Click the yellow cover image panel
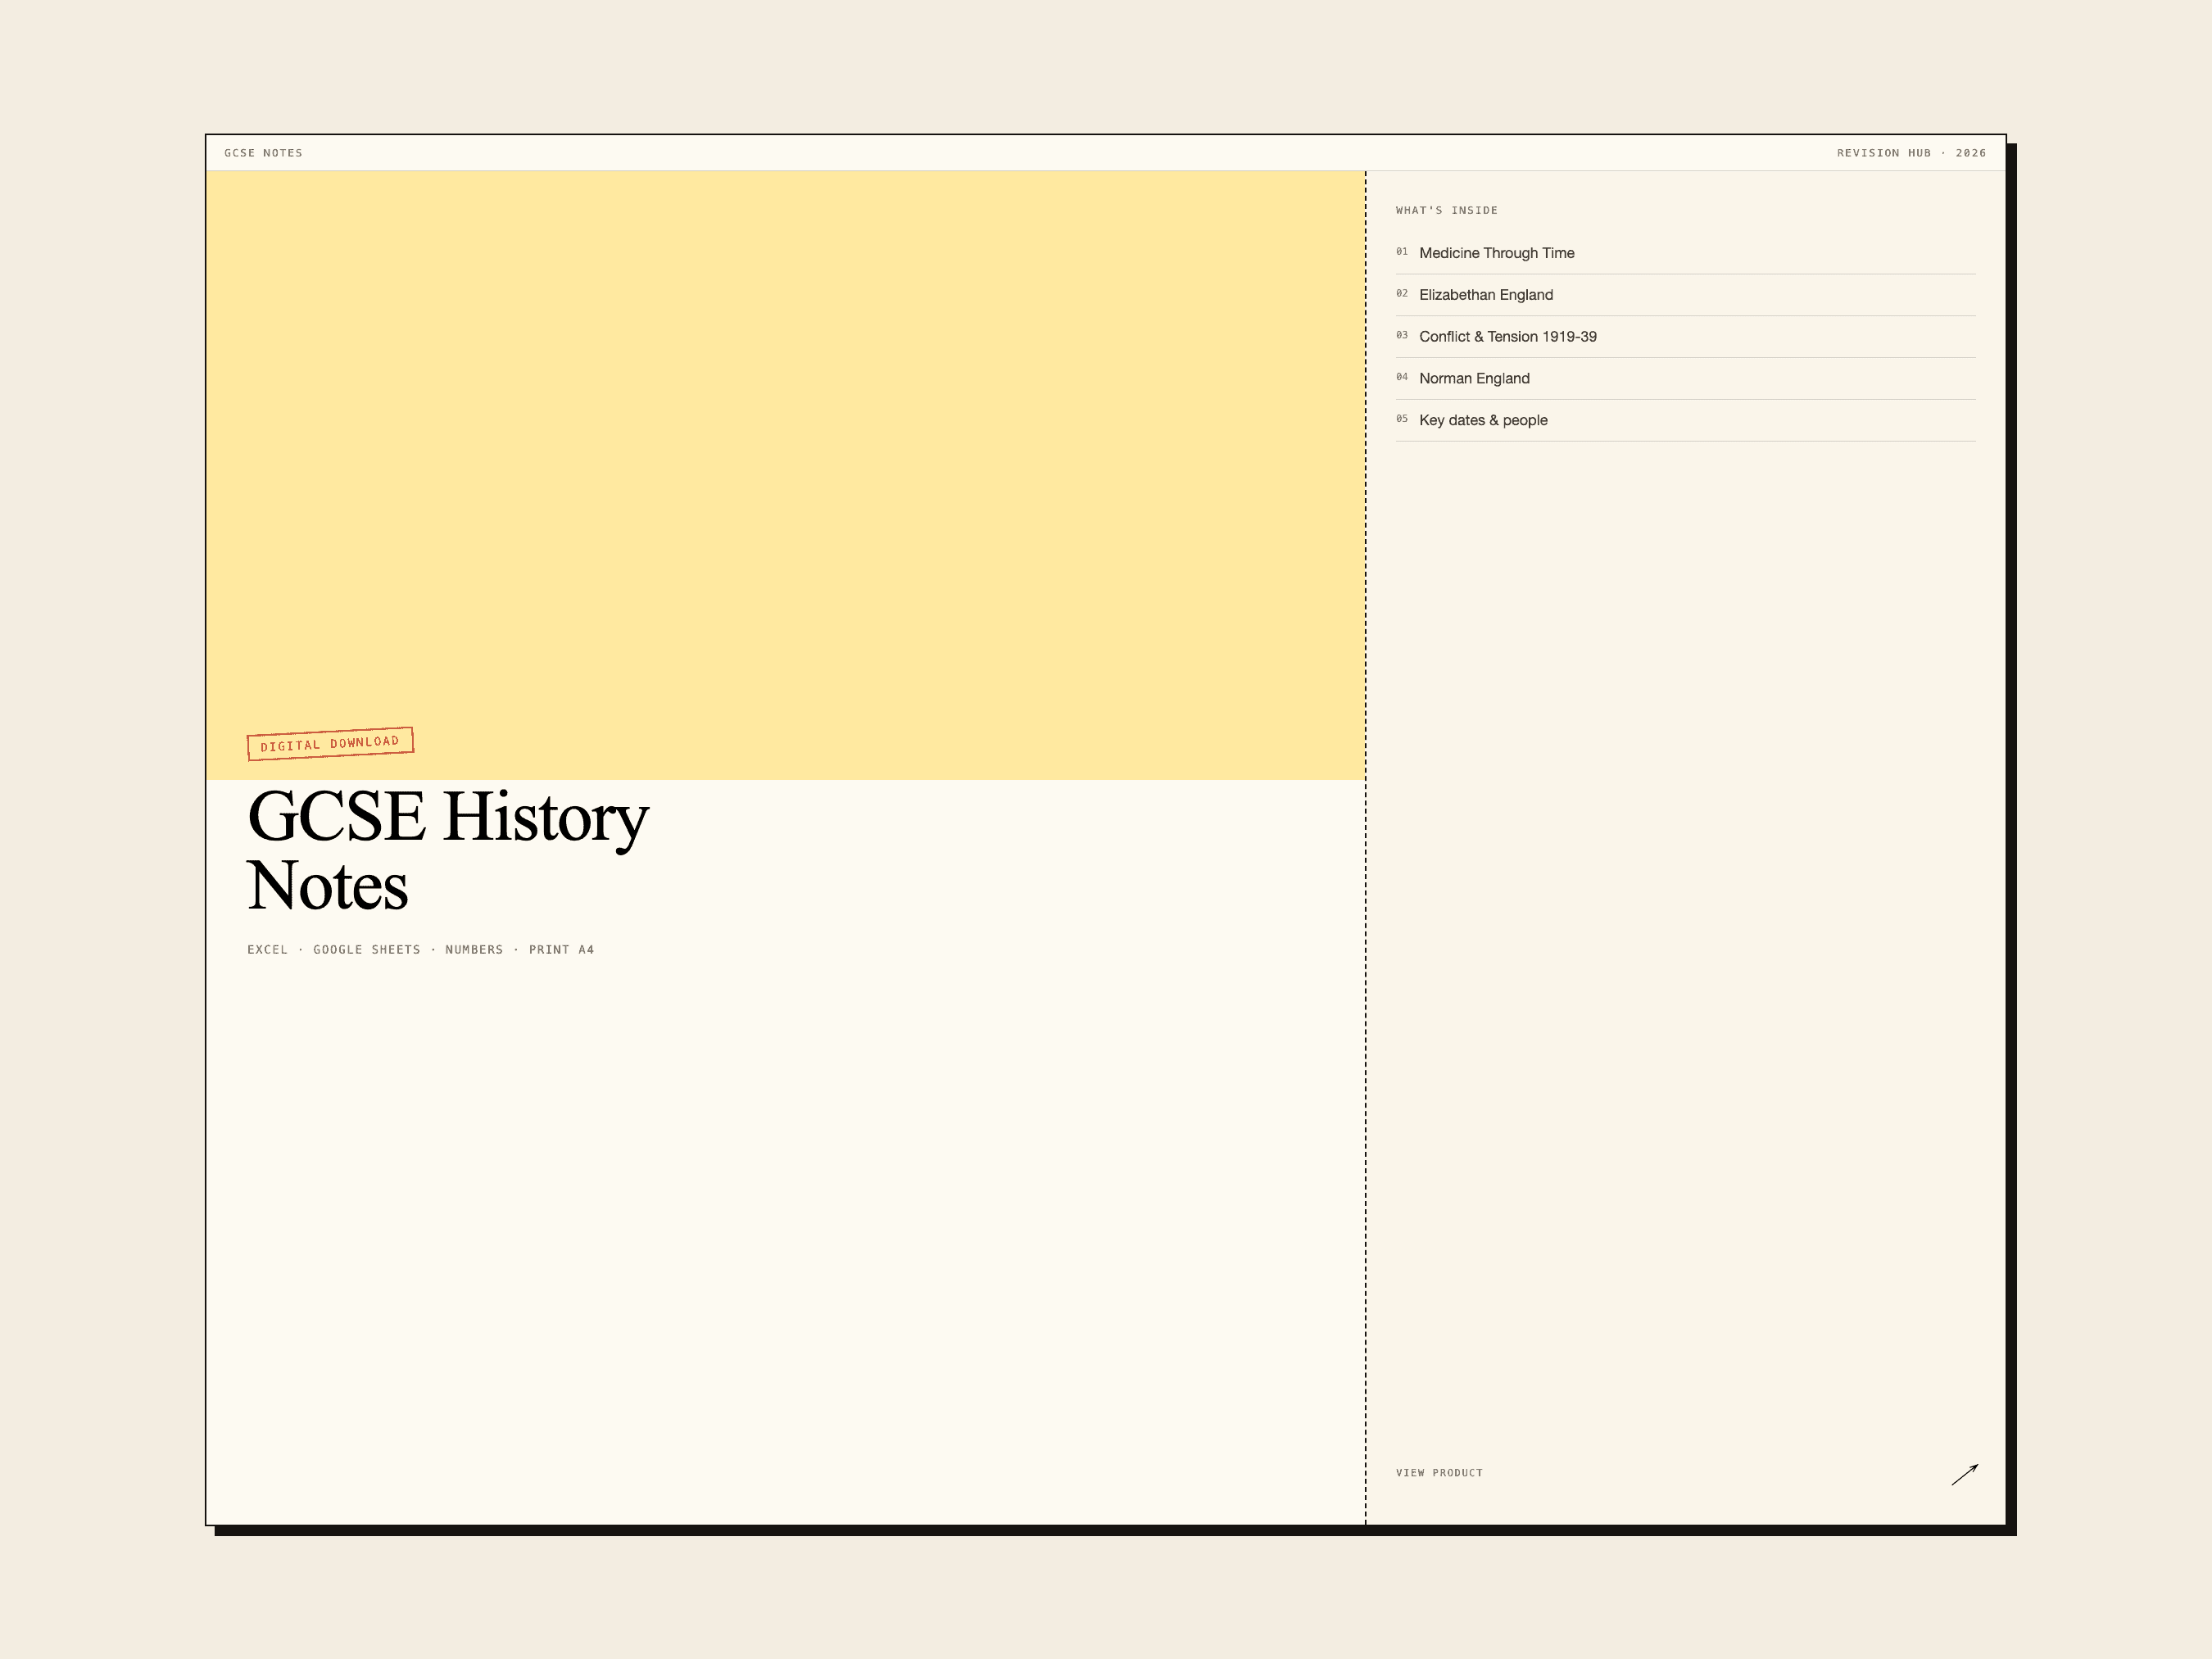 pos(785,475)
